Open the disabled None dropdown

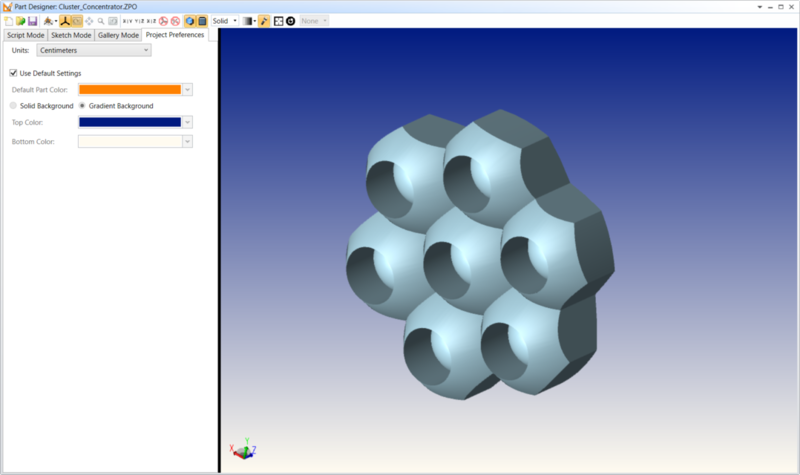[314, 21]
